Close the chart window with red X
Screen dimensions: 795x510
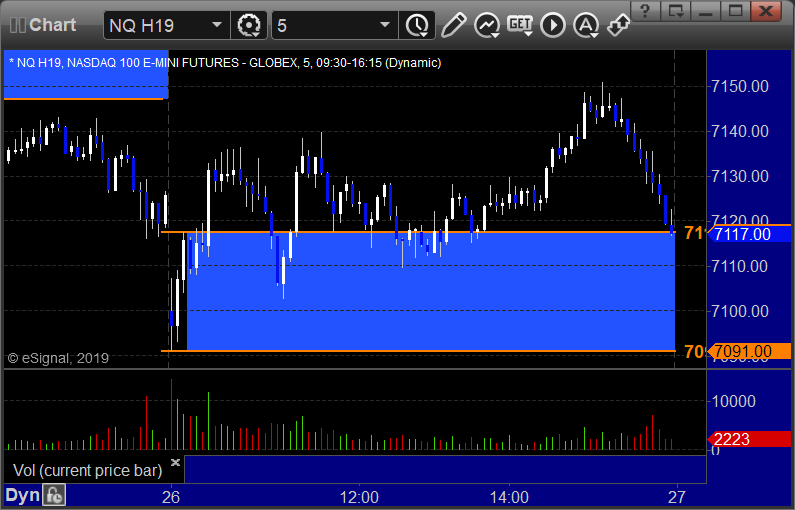tap(766, 11)
